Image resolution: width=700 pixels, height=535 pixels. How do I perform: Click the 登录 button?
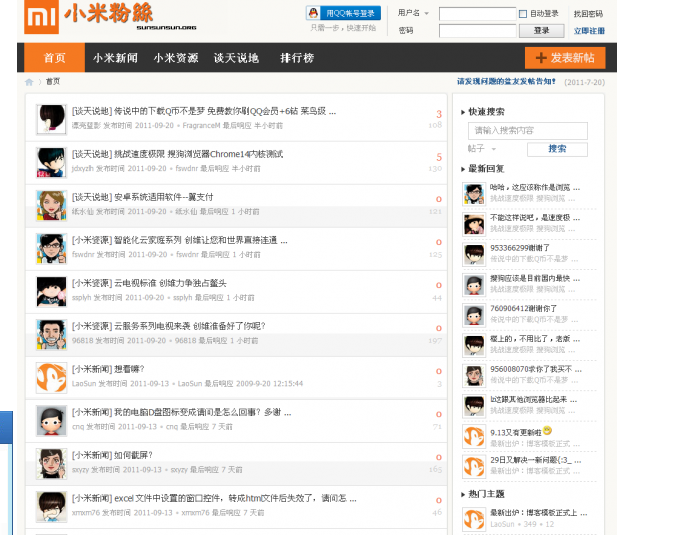point(541,30)
